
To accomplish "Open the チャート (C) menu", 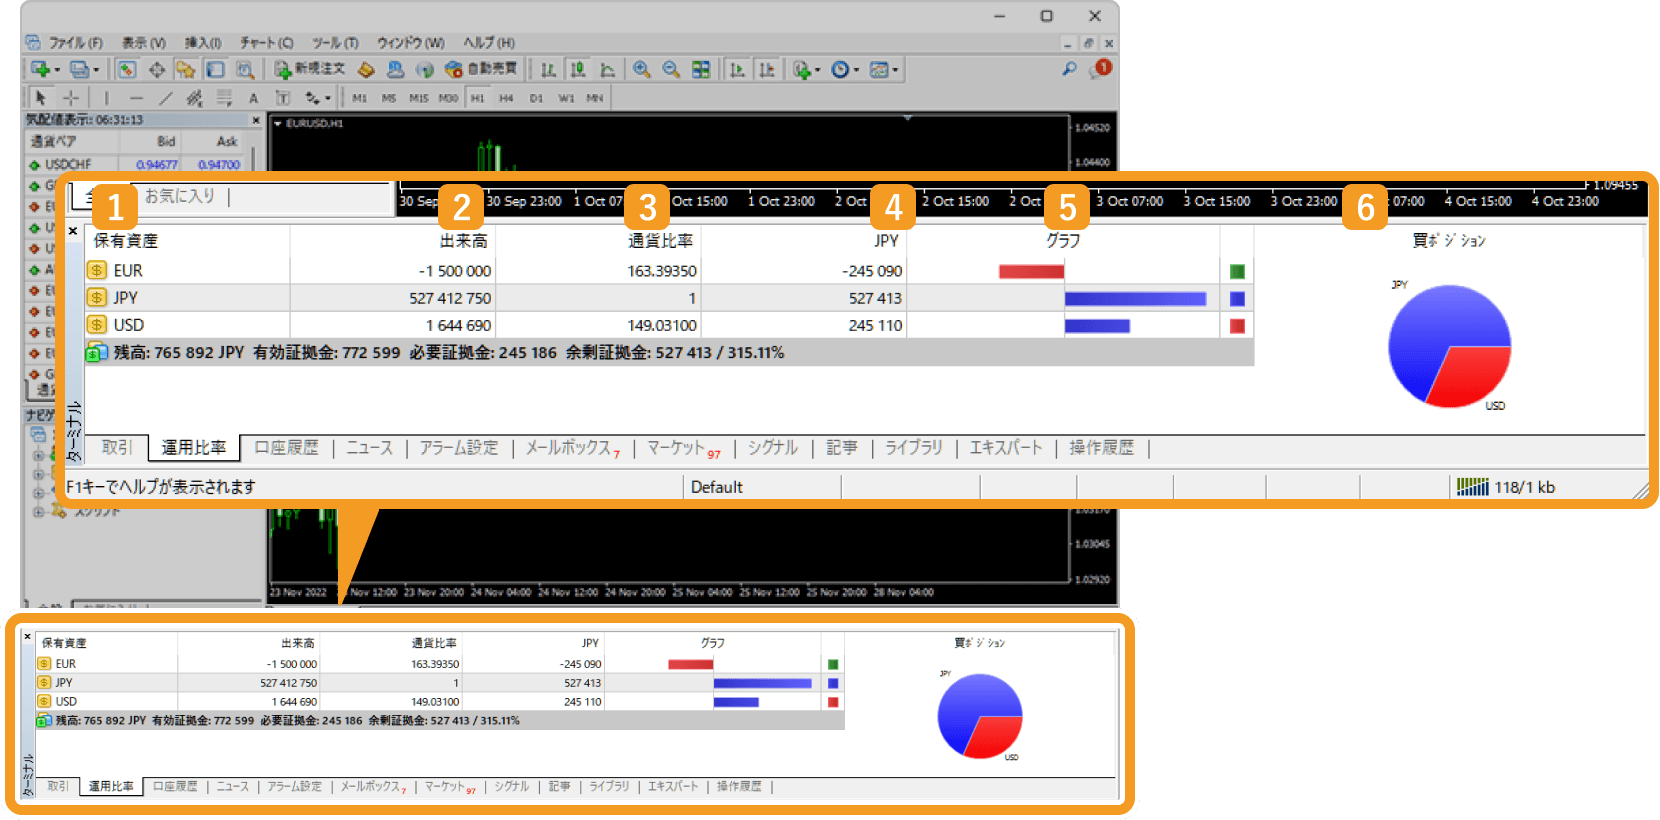I will click(266, 43).
